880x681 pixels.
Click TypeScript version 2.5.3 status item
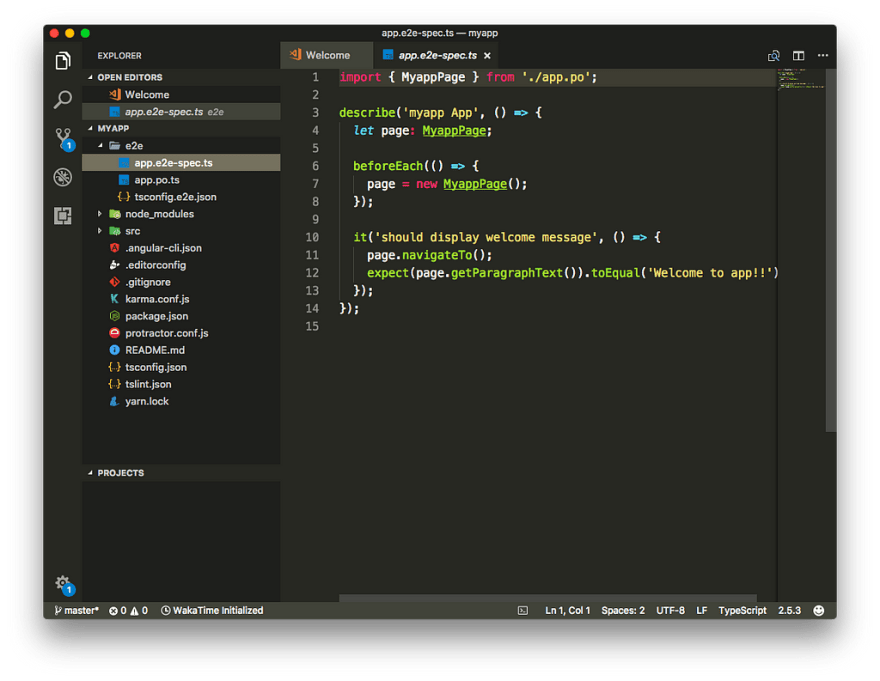789,610
